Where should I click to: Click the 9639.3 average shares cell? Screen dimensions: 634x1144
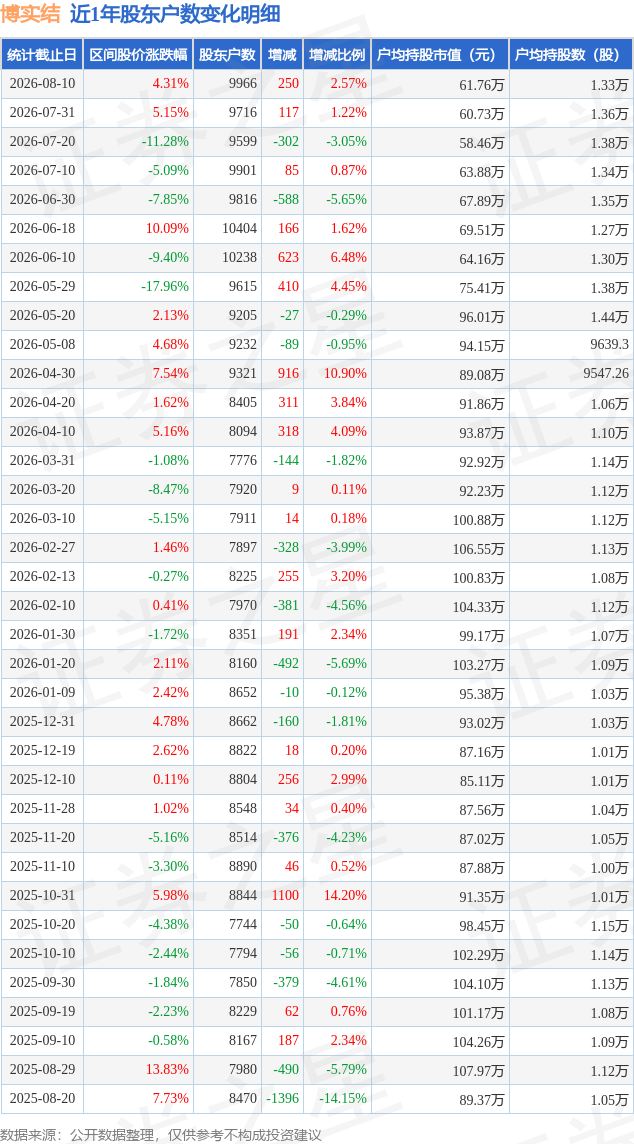(571, 344)
